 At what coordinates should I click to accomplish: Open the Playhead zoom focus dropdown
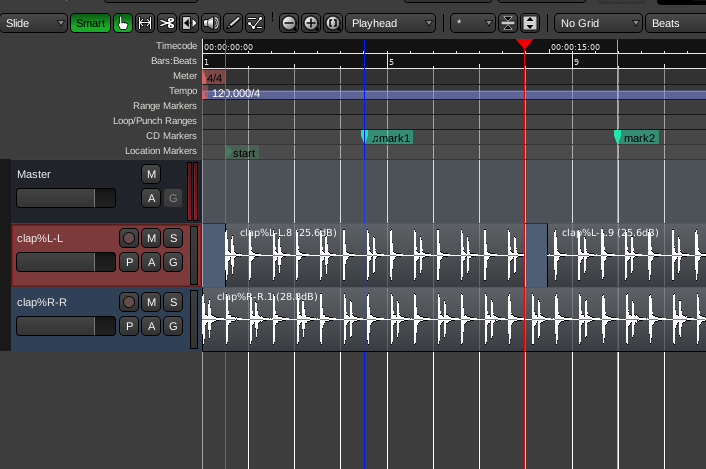(x=391, y=23)
